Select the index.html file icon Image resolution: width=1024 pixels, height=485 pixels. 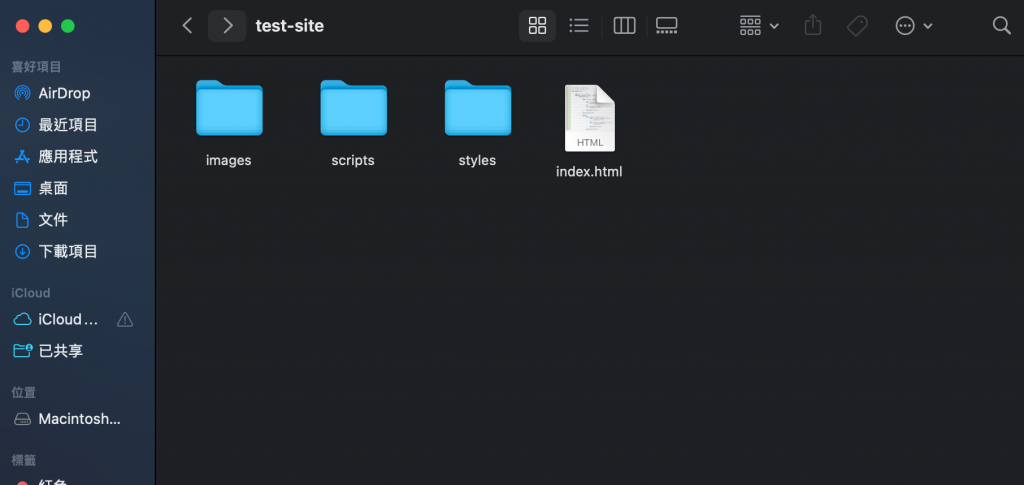[590, 118]
